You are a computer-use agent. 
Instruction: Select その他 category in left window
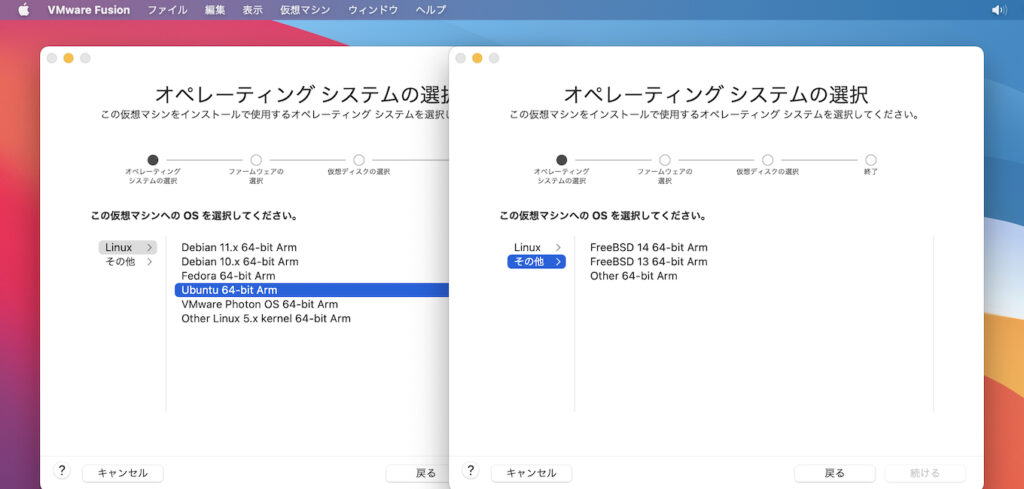128,262
